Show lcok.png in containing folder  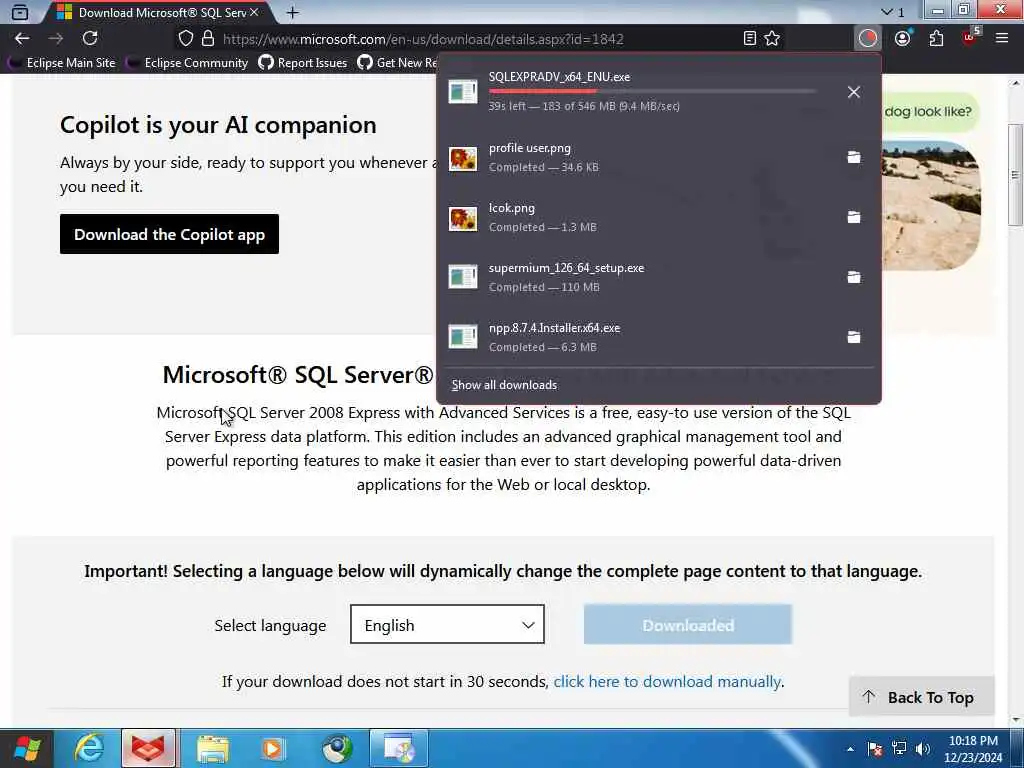point(854,217)
